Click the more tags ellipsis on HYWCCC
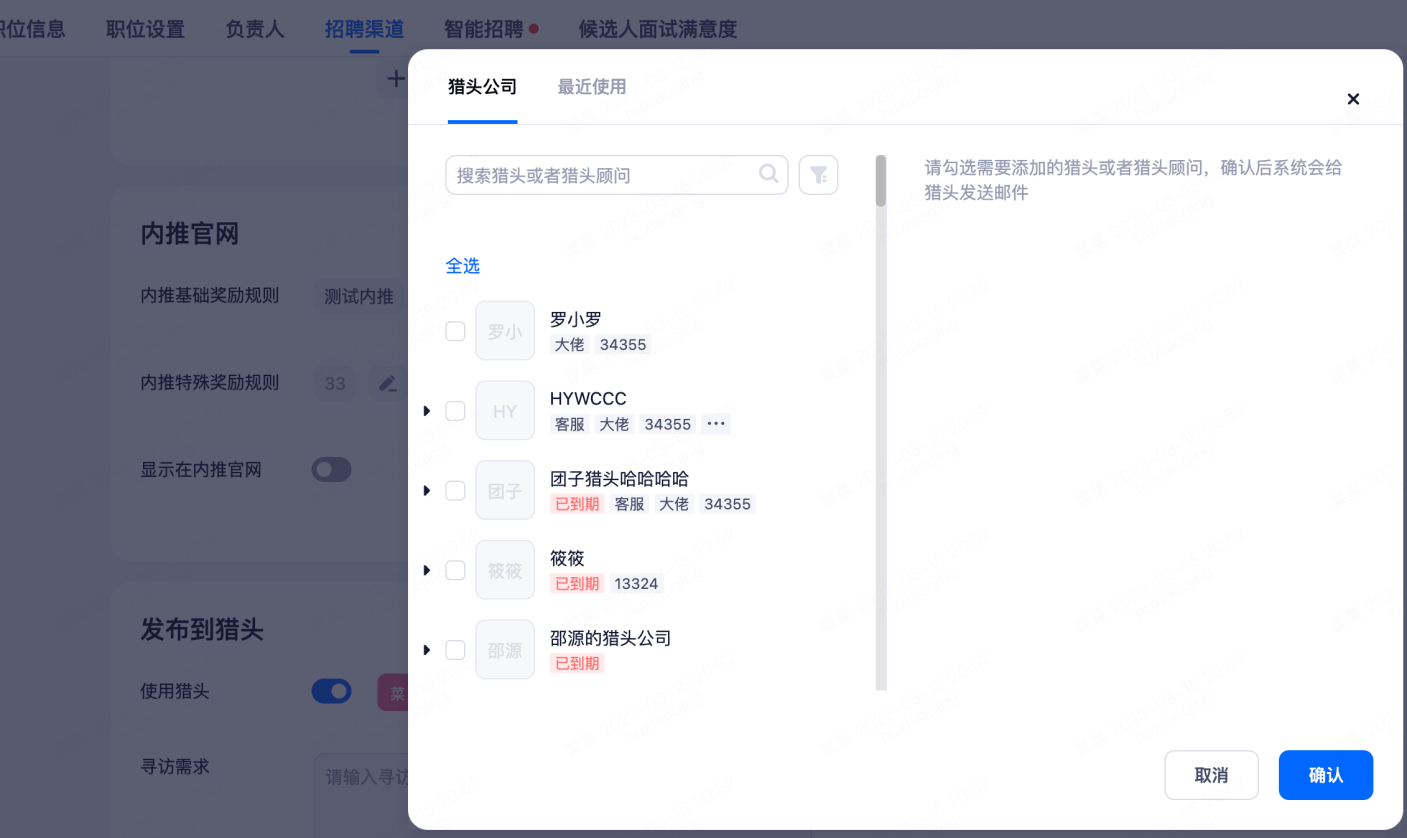This screenshot has width=1407, height=838. [716, 424]
